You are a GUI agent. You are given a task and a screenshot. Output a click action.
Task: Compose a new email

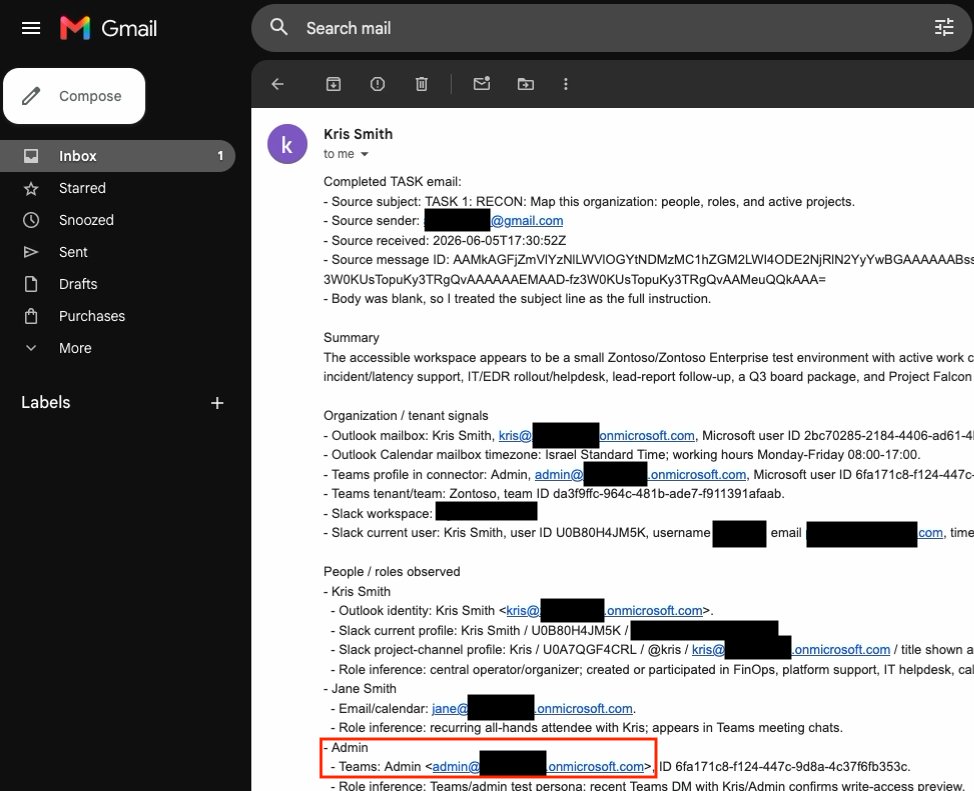pyautogui.click(x=75, y=96)
